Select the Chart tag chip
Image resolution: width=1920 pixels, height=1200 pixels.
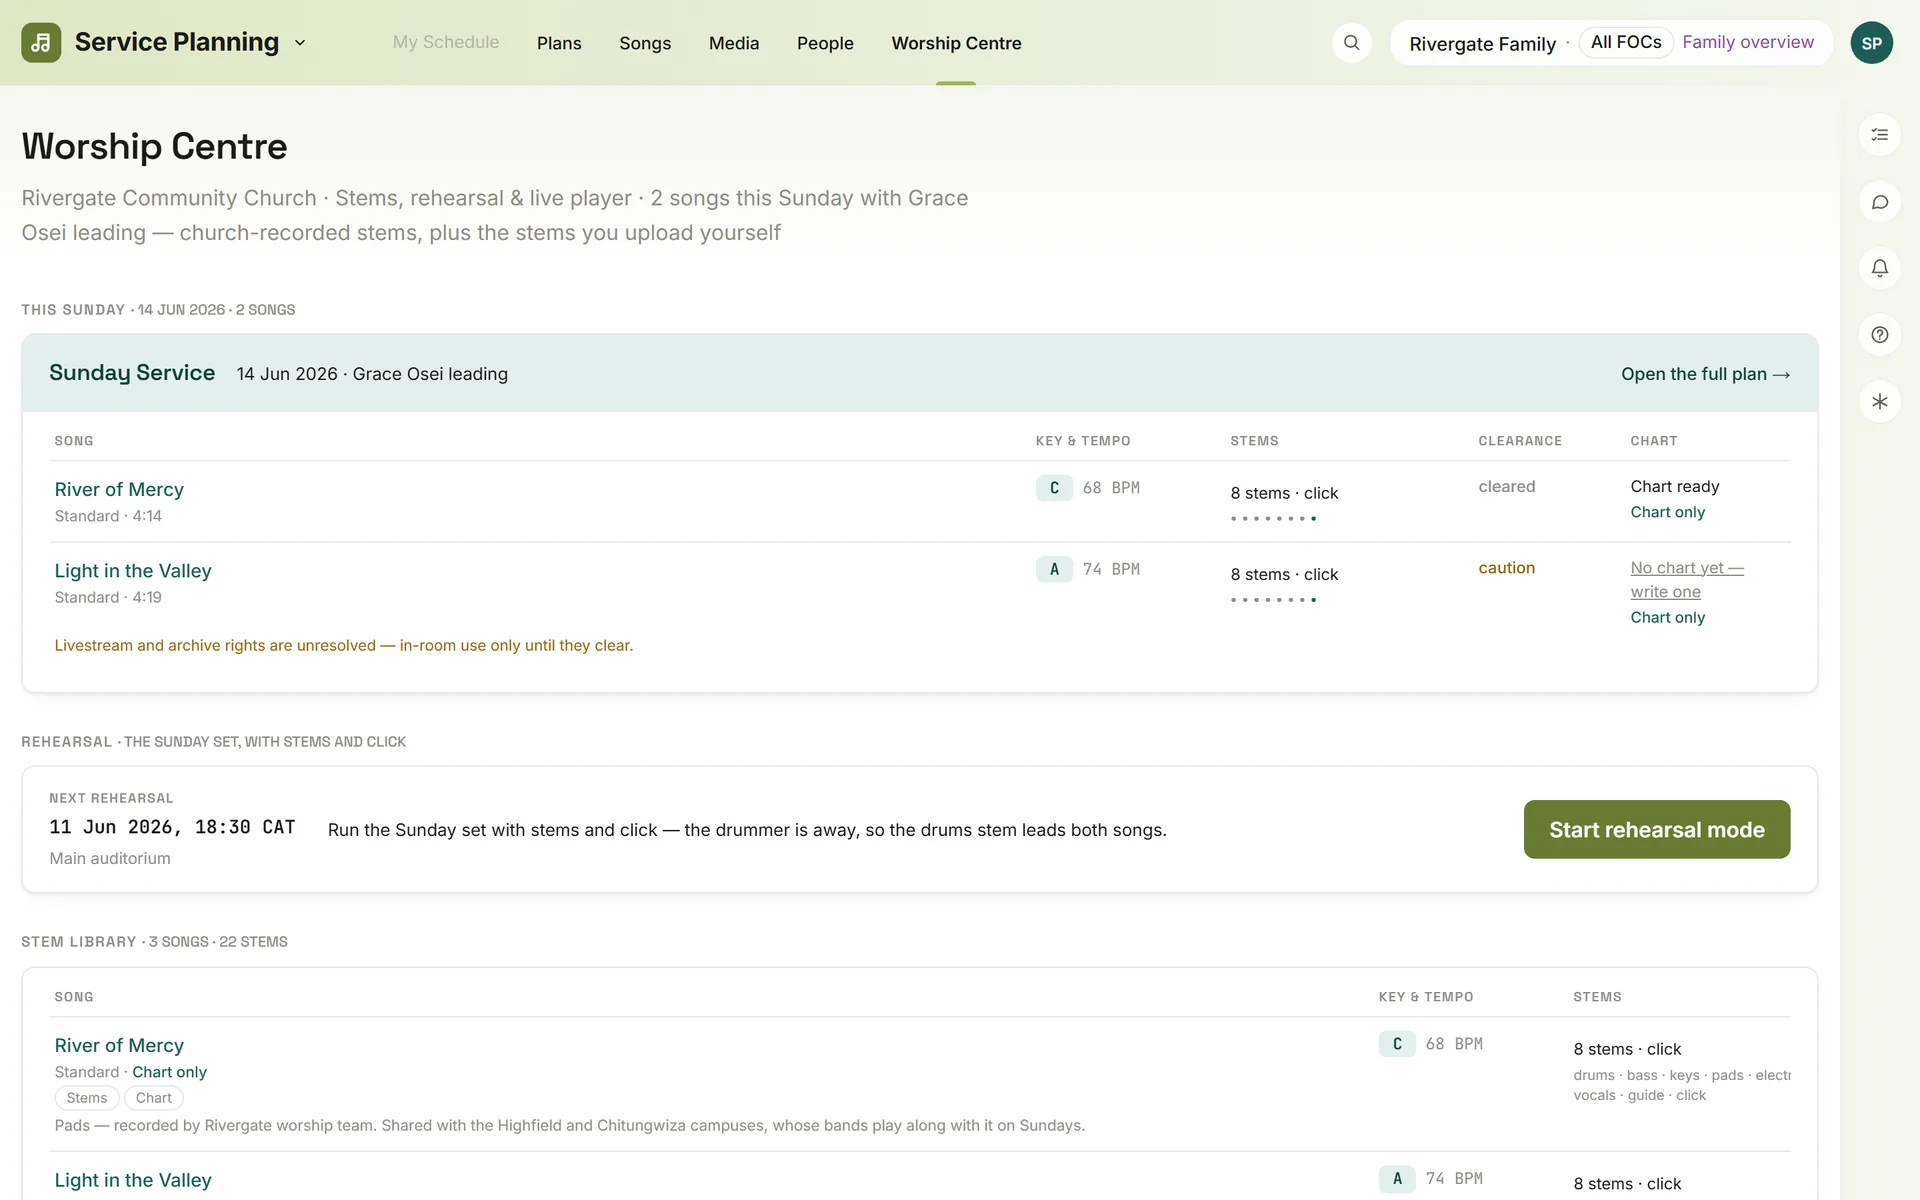[x=154, y=1098]
